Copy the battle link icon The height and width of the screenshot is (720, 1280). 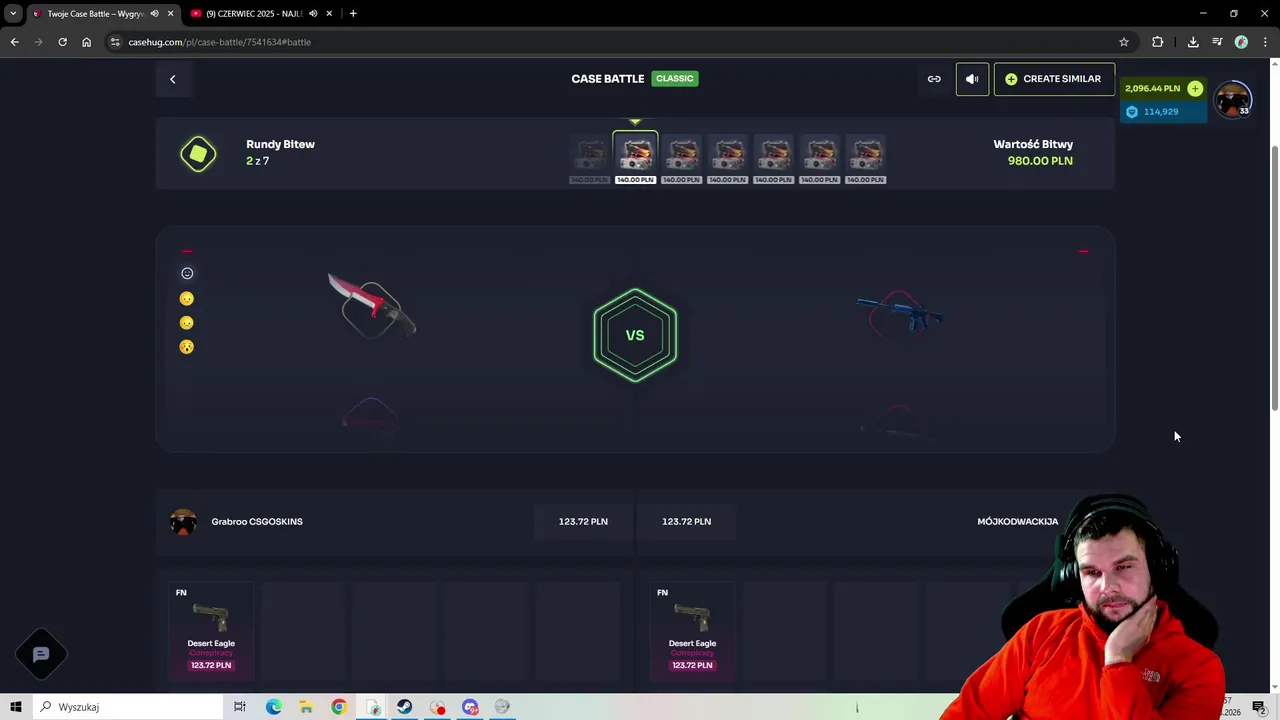click(934, 79)
